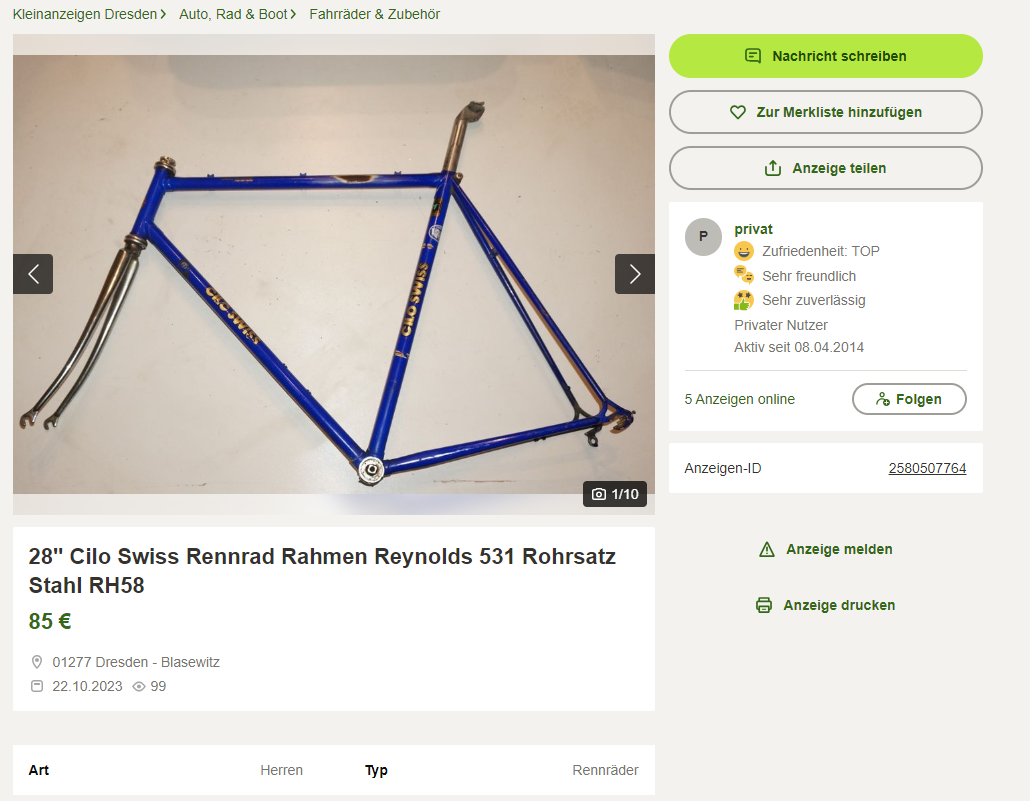The image size is (1030, 801).
Task: Open Fahrräder & Zubehör breadcrumb category
Action: [x=374, y=14]
